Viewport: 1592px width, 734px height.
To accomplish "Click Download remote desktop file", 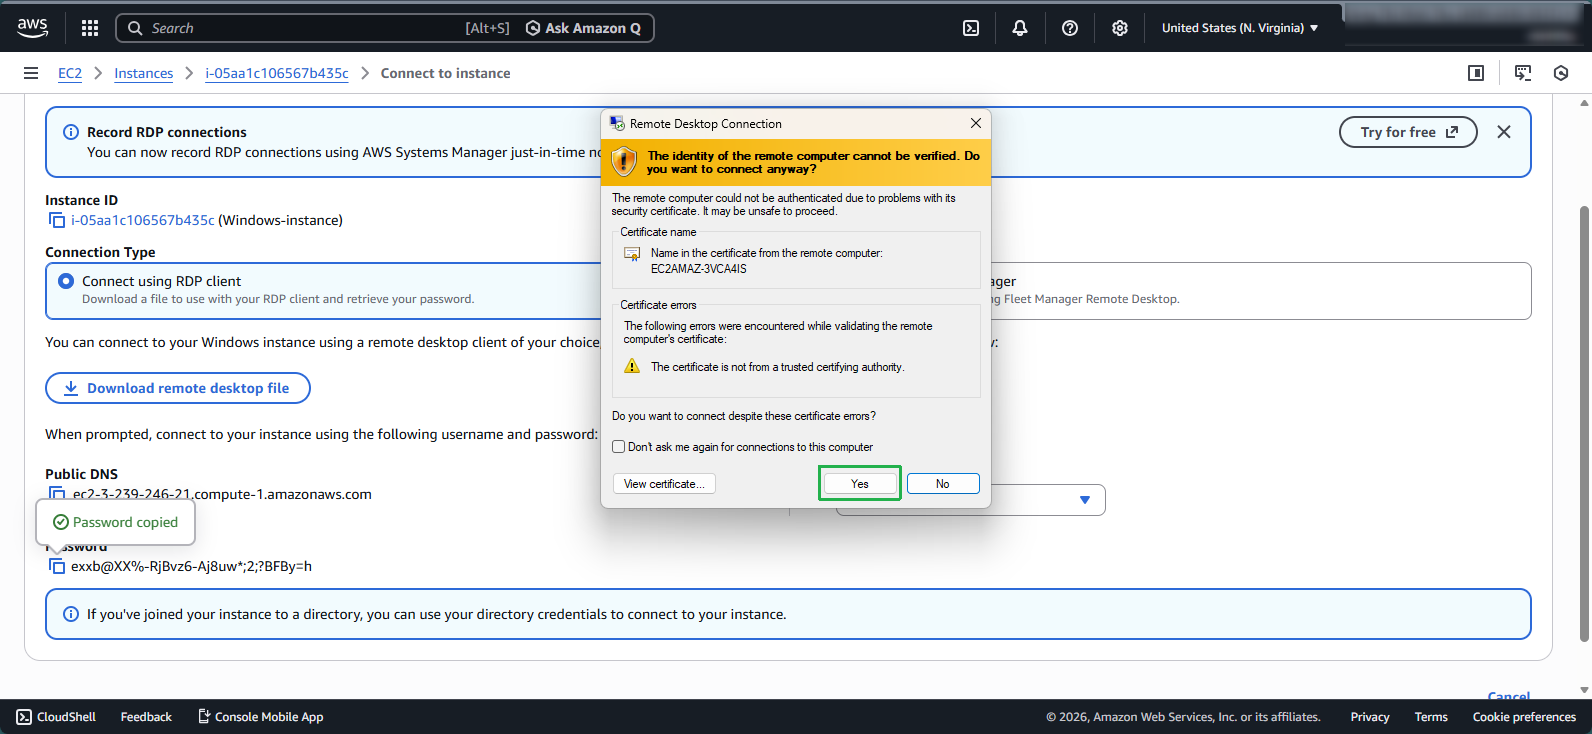I will click(x=178, y=388).
